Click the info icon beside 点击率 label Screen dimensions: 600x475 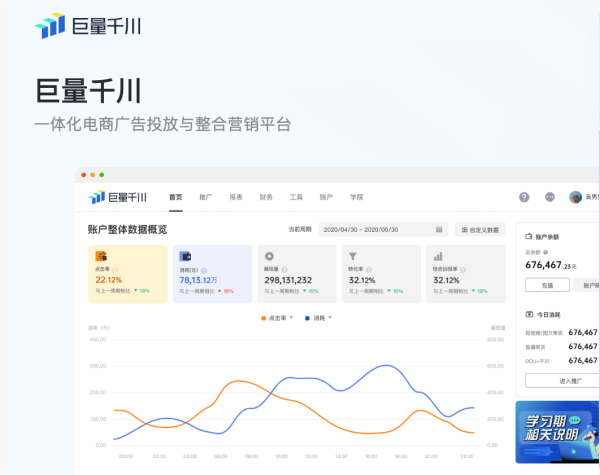[115, 269]
